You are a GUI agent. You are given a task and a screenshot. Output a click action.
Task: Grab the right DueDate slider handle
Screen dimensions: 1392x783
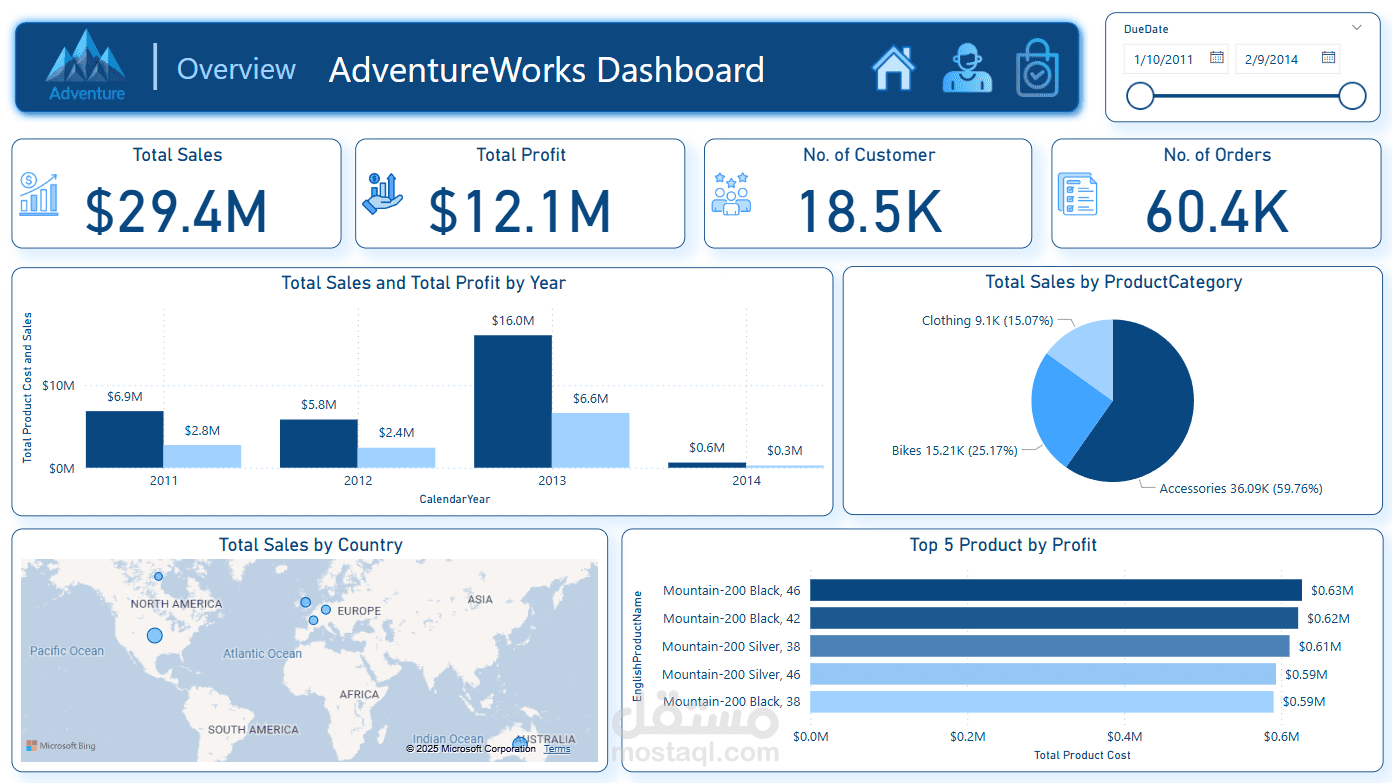click(1352, 96)
